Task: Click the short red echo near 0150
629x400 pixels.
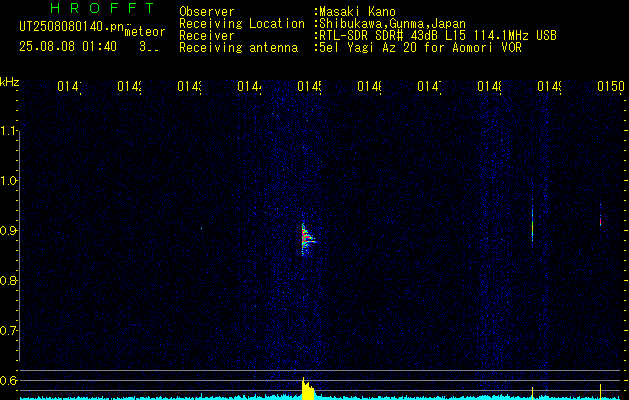Action: click(x=600, y=221)
